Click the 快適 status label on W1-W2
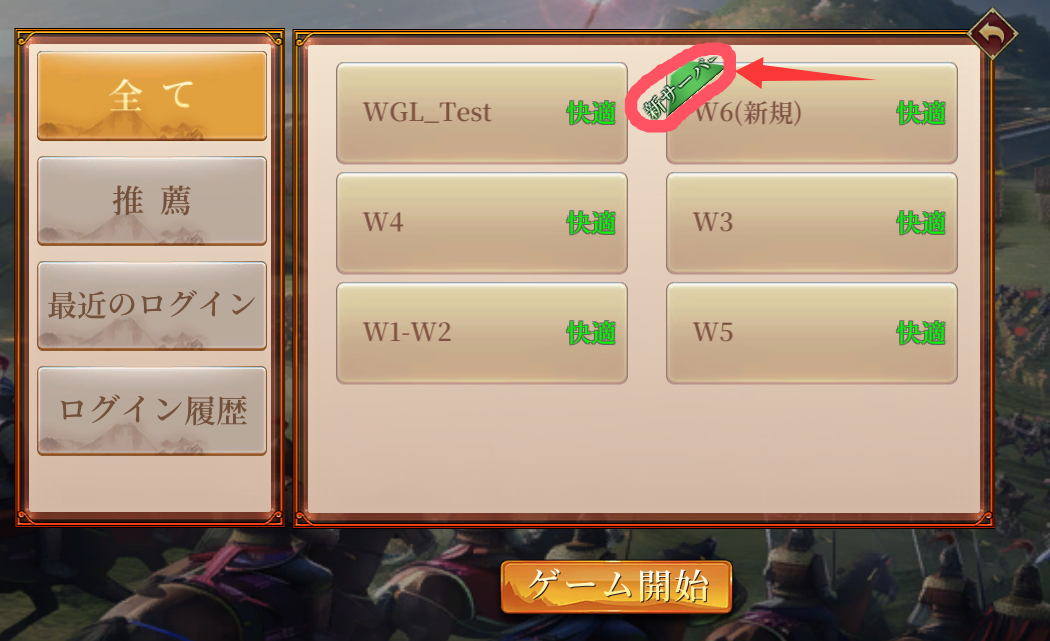Viewport: 1050px width, 641px height. [591, 332]
